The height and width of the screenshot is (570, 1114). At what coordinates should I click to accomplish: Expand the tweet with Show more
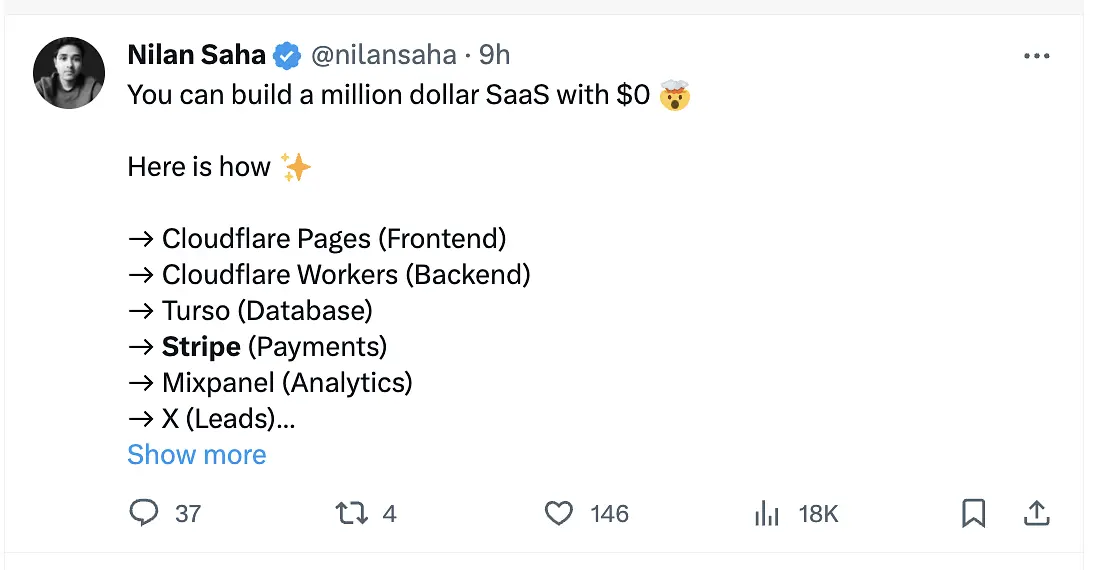pos(197,455)
